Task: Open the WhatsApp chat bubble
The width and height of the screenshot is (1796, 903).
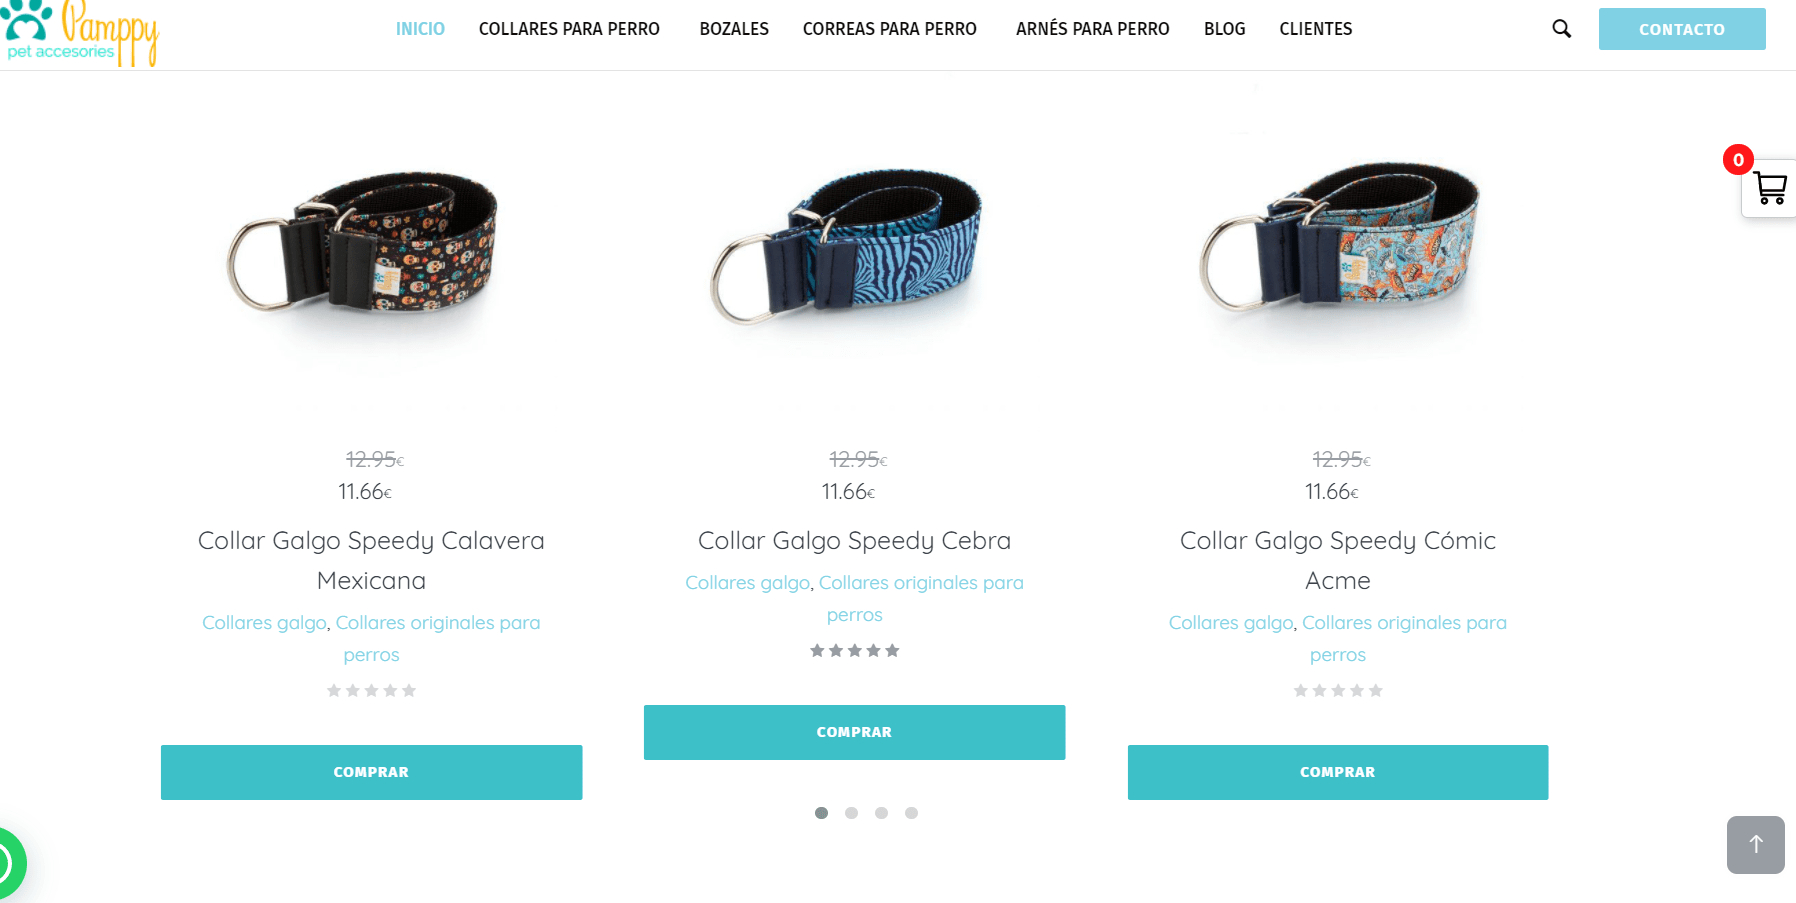Action: pos(8,863)
